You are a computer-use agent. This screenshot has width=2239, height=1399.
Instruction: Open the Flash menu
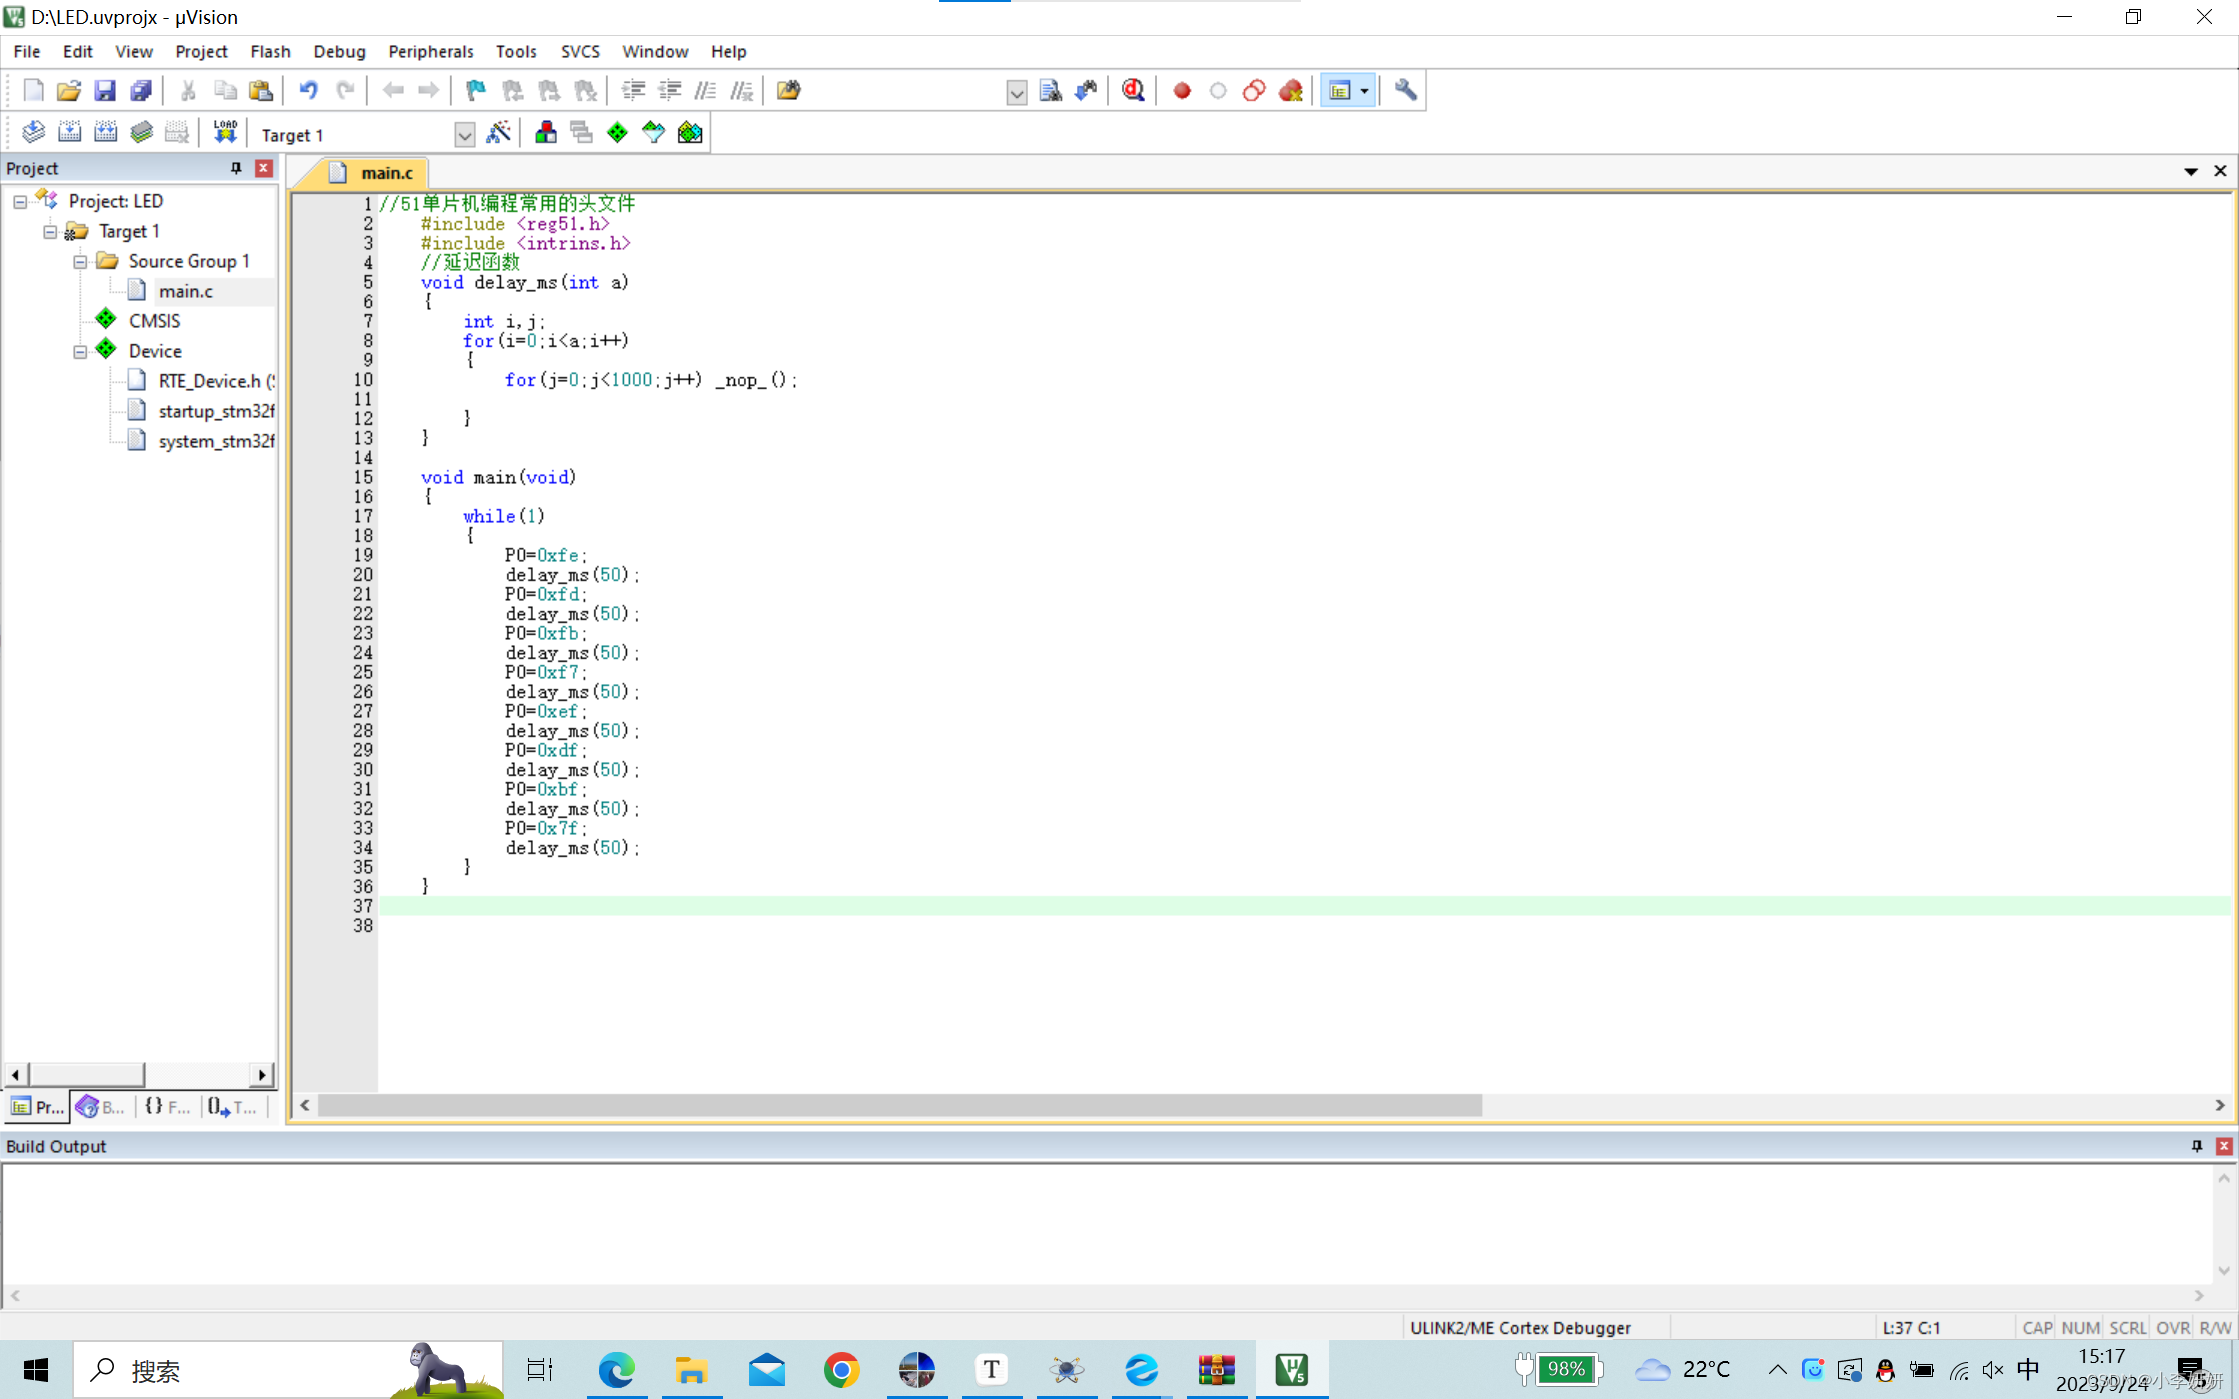pos(270,51)
